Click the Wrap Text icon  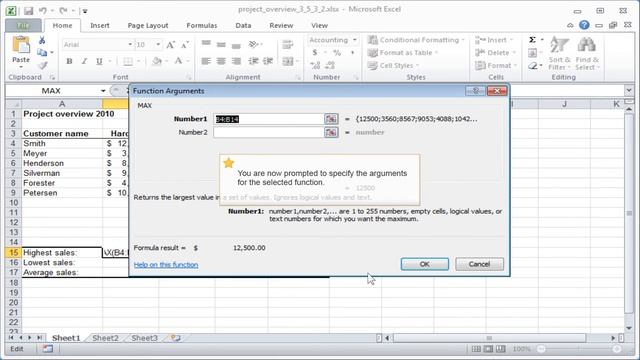click(288, 44)
